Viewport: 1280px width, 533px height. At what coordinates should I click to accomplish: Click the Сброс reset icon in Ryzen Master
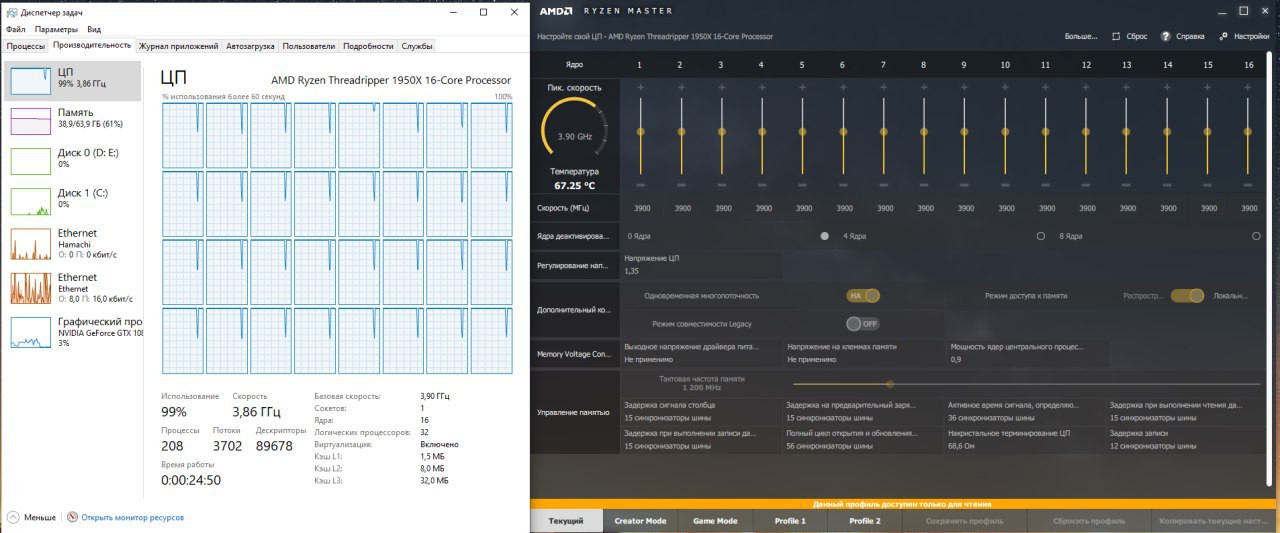pos(1117,36)
